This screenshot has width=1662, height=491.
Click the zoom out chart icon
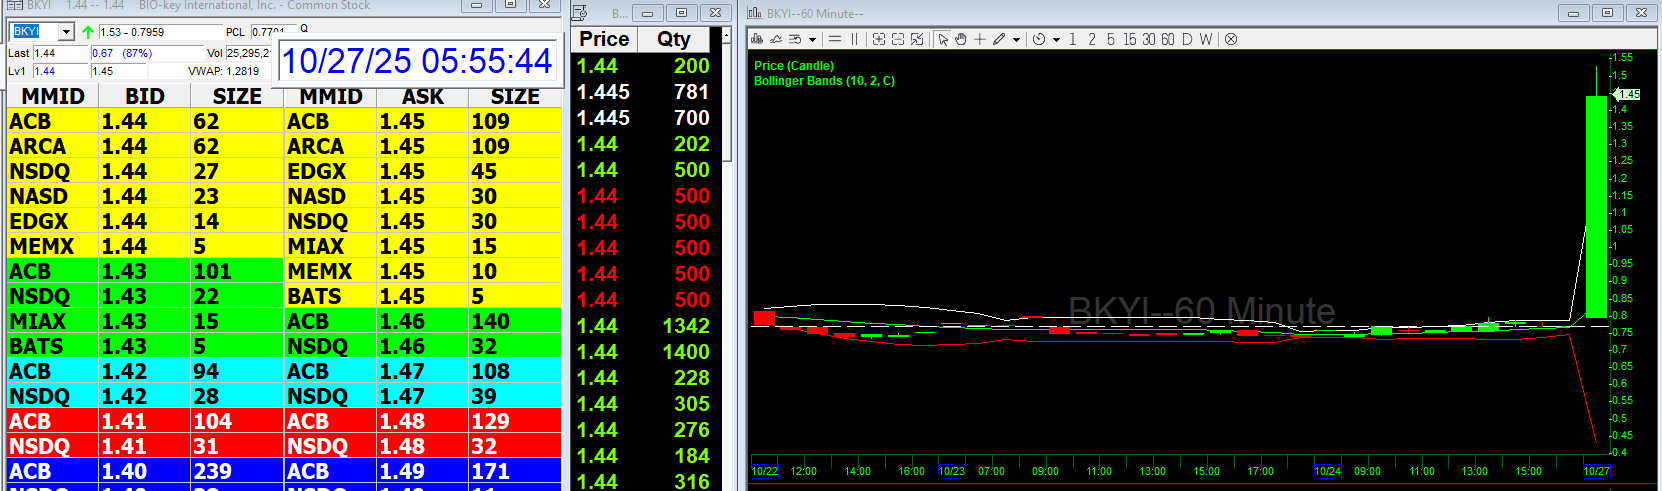tap(898, 39)
